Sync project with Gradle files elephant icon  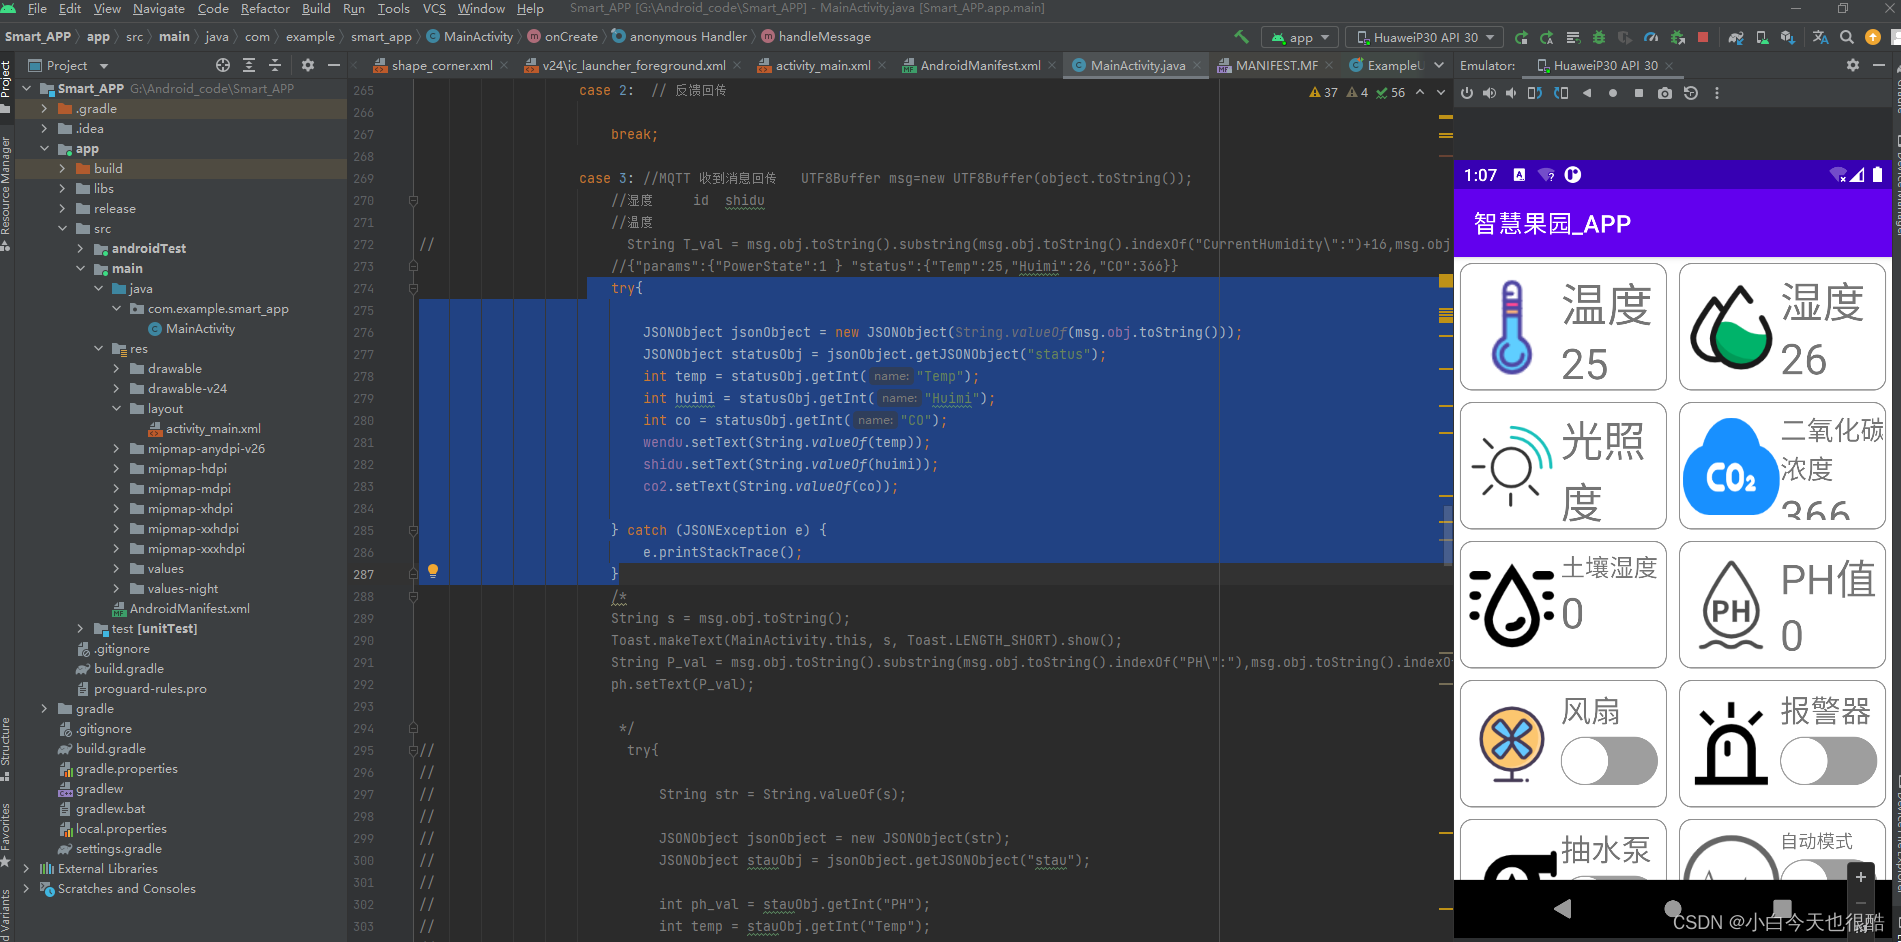[1735, 36]
